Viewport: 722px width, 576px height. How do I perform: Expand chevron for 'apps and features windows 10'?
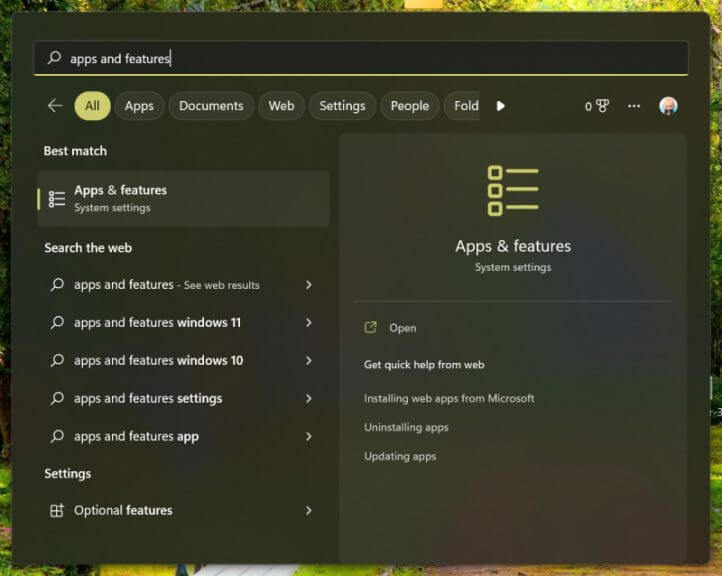(309, 361)
